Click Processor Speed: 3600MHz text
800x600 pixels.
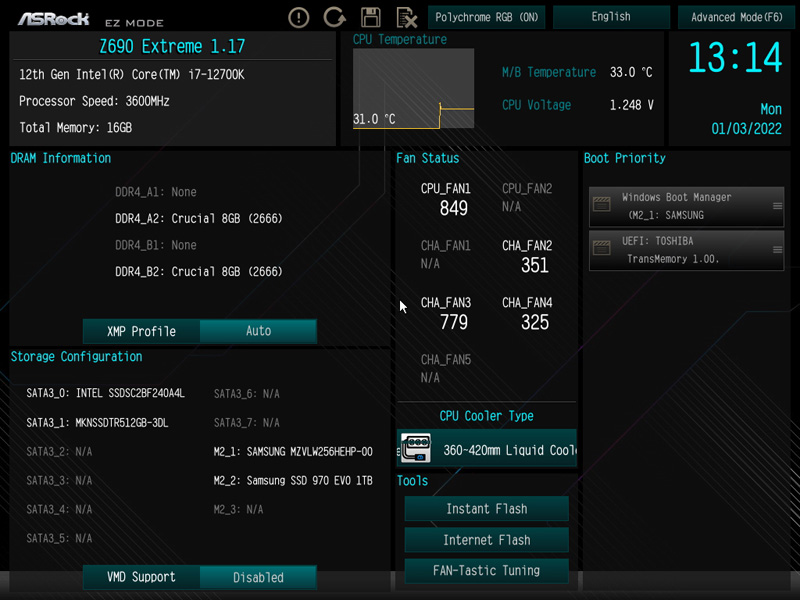coord(94,101)
